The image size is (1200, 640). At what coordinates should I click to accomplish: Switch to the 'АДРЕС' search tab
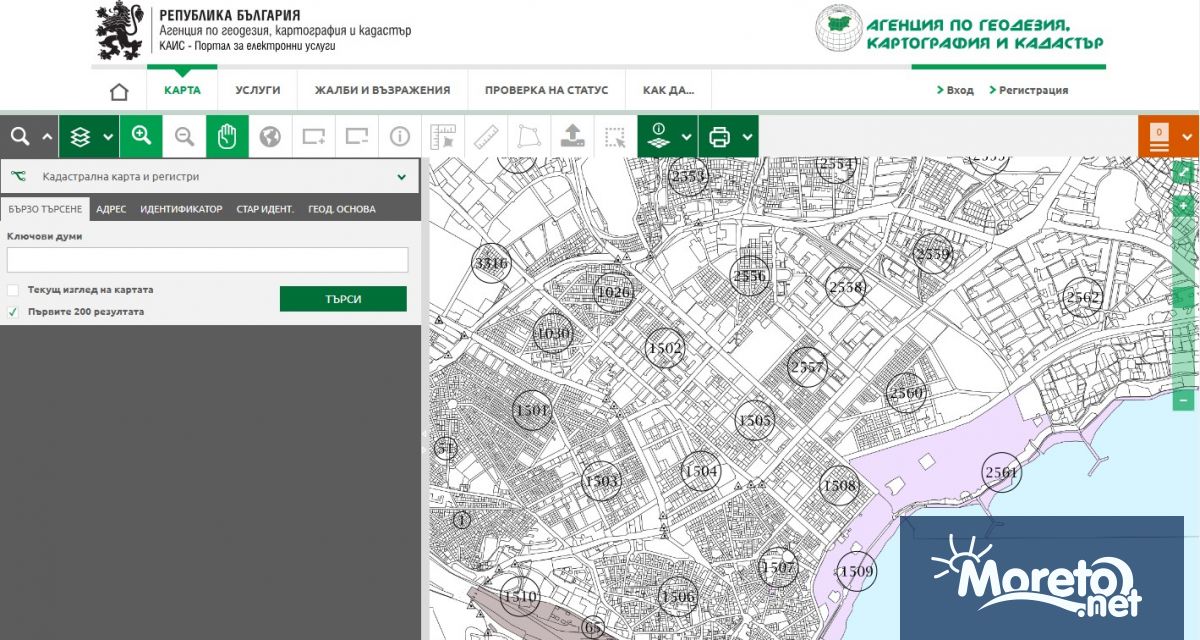(111, 209)
